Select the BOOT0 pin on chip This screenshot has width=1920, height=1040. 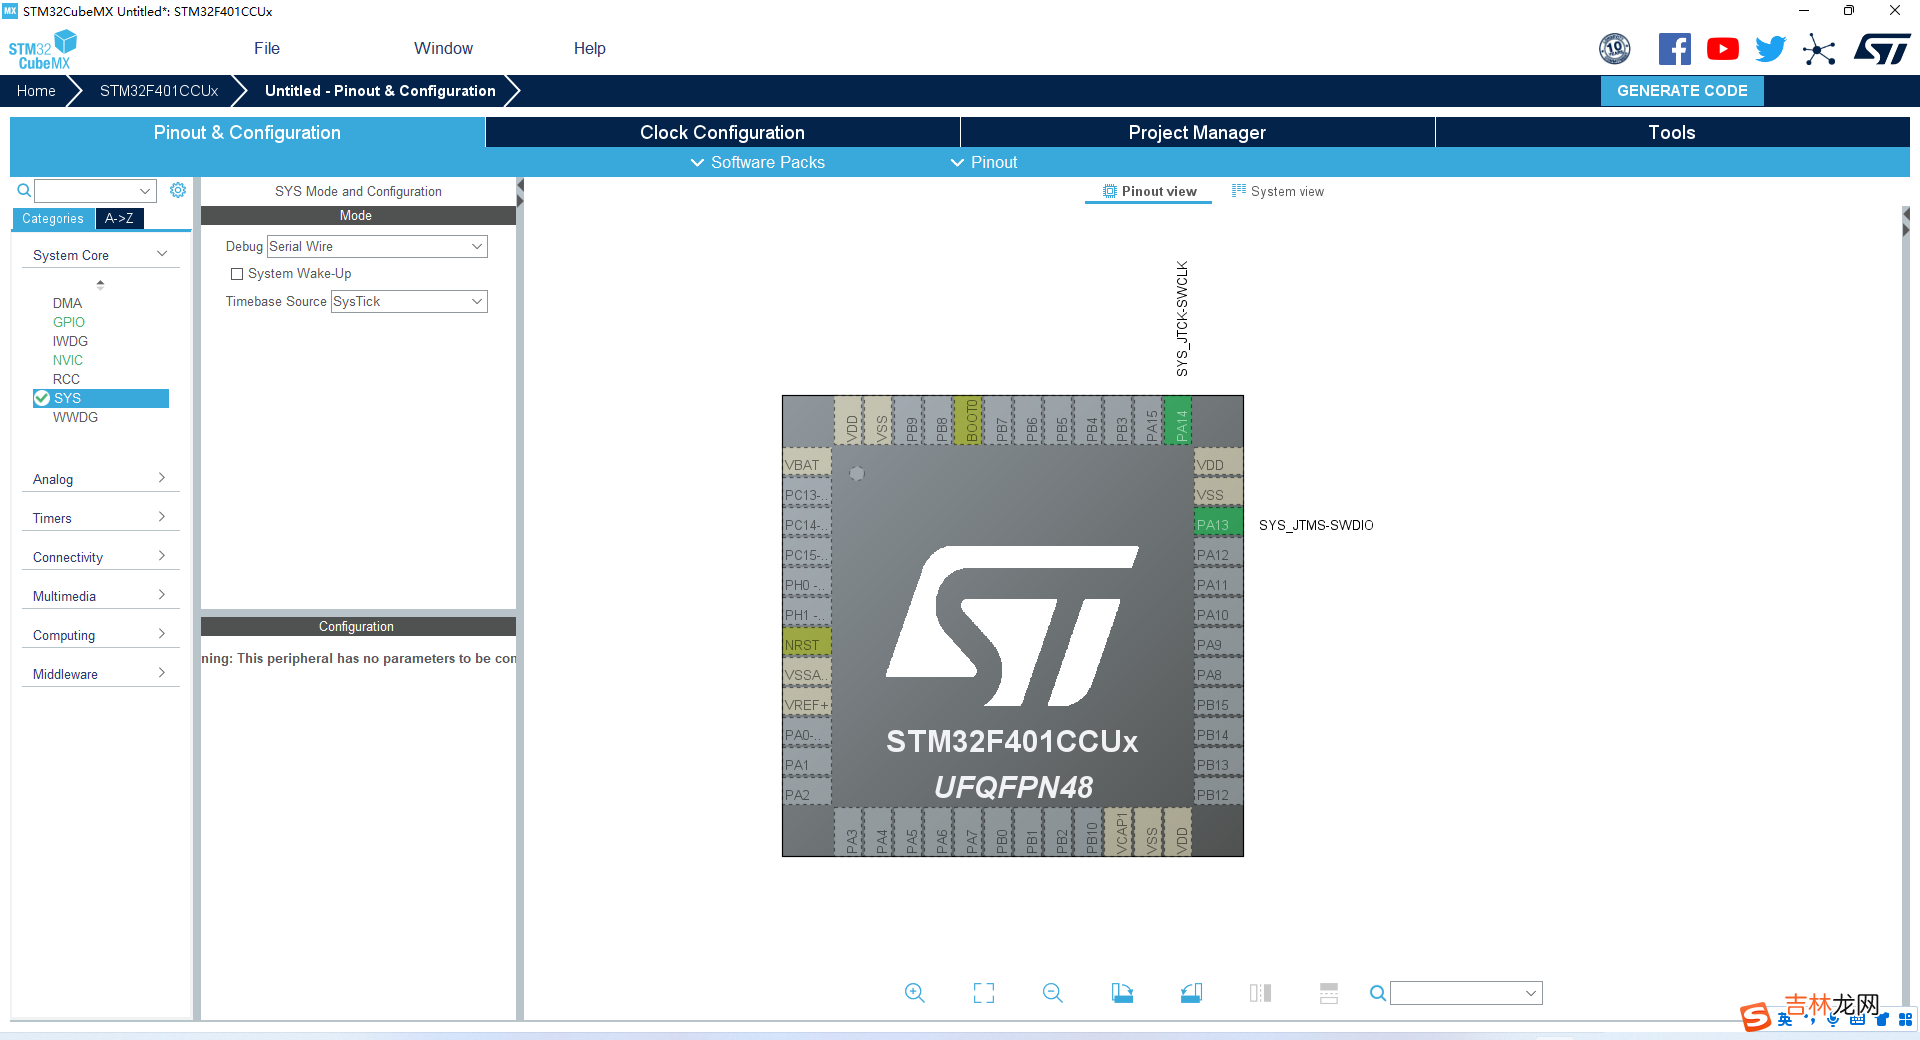[970, 422]
